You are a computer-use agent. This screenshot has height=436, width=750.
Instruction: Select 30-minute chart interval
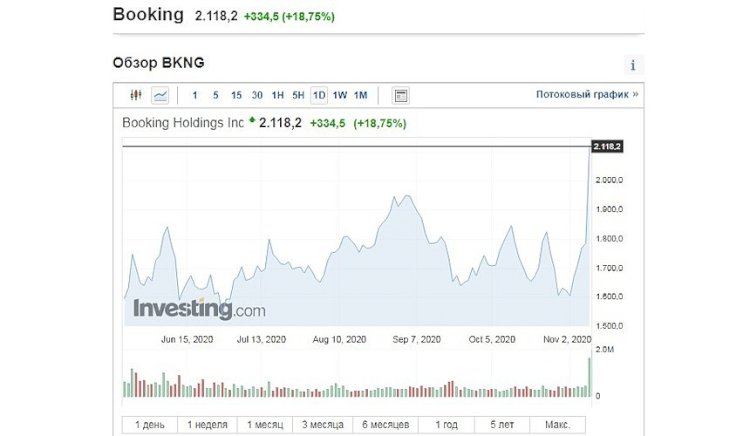(257, 96)
